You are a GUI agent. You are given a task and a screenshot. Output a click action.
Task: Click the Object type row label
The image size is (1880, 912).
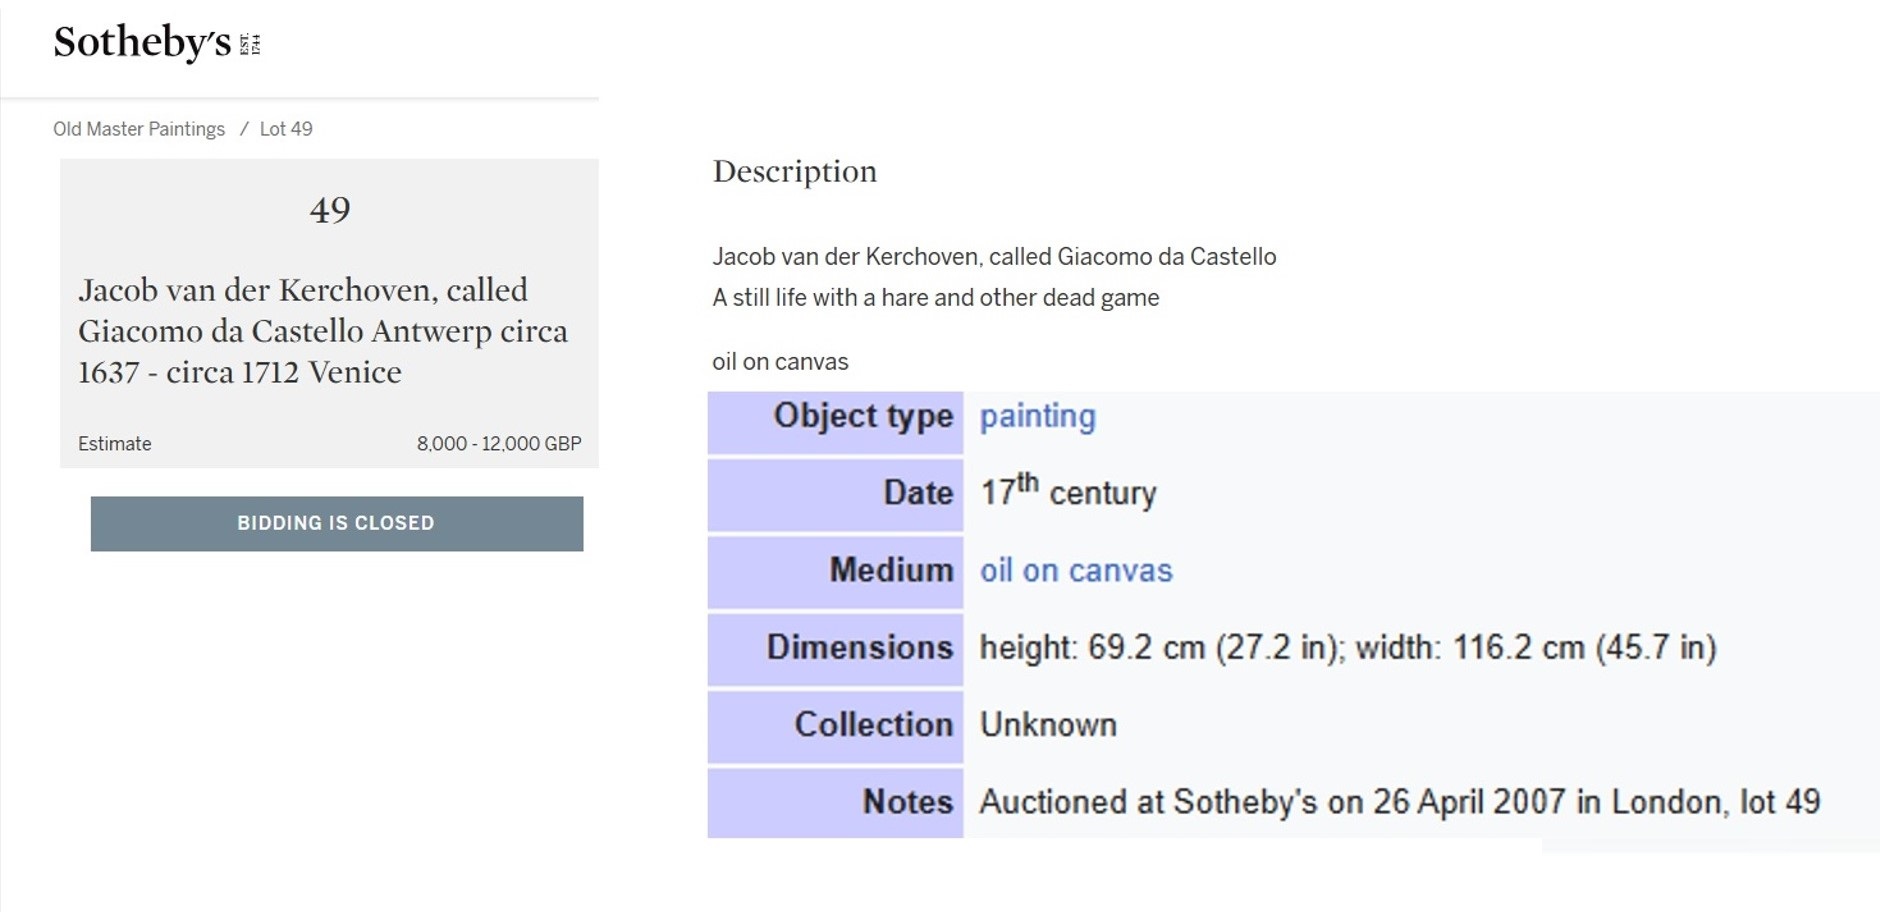(x=863, y=416)
